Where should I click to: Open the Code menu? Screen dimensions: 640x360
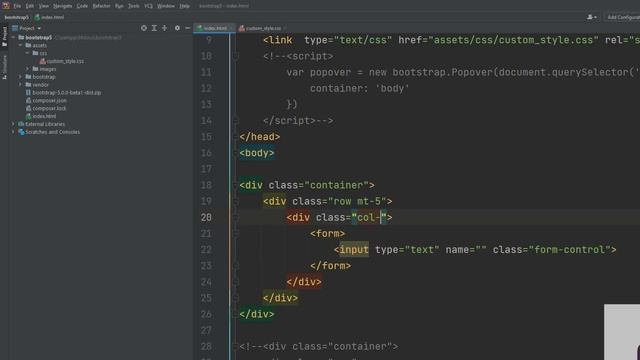click(82, 6)
